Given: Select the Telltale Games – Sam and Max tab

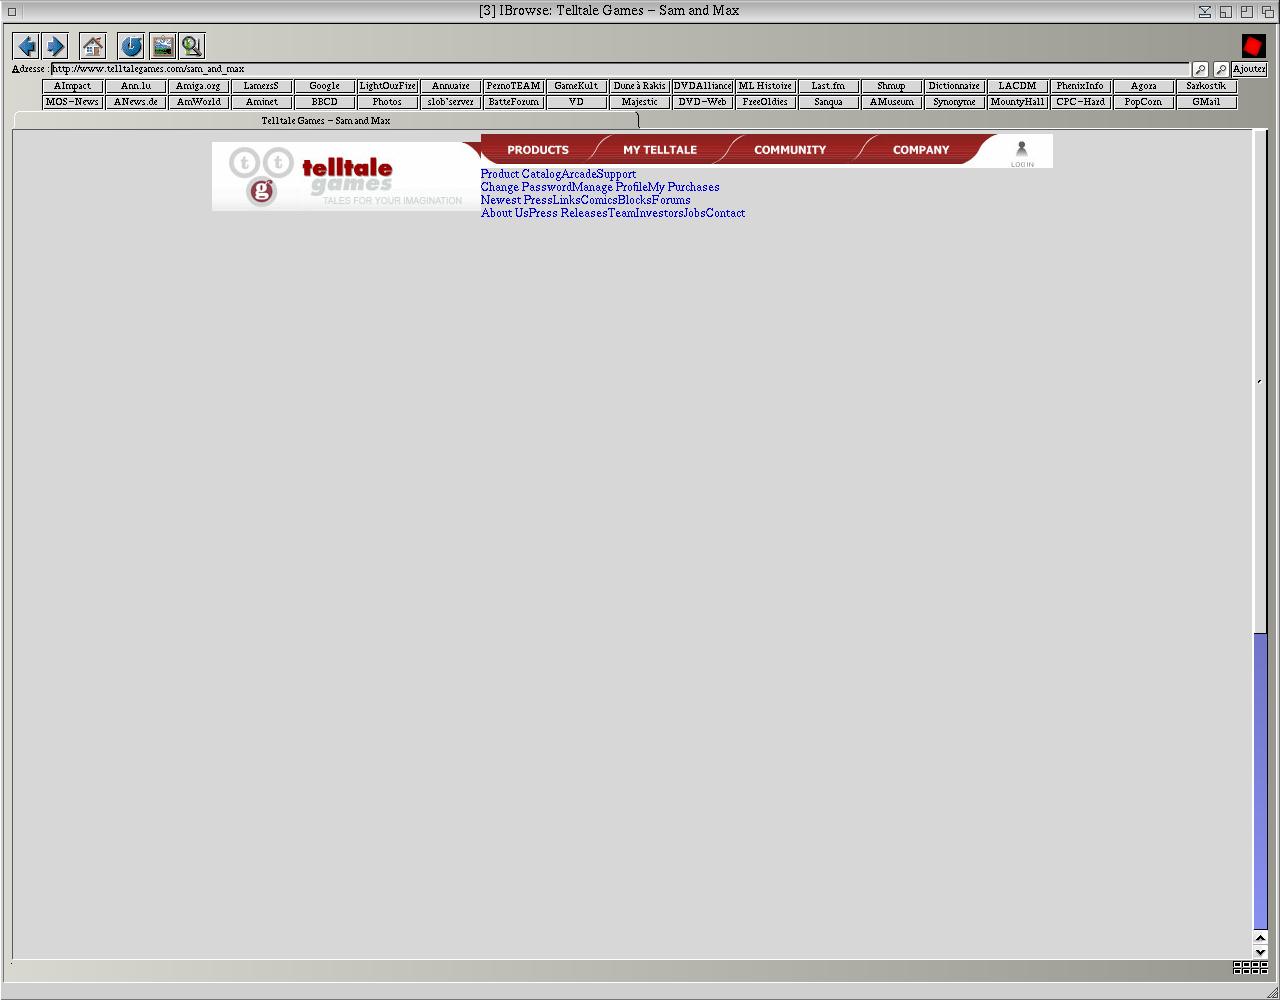Looking at the screenshot, I should (x=326, y=121).
